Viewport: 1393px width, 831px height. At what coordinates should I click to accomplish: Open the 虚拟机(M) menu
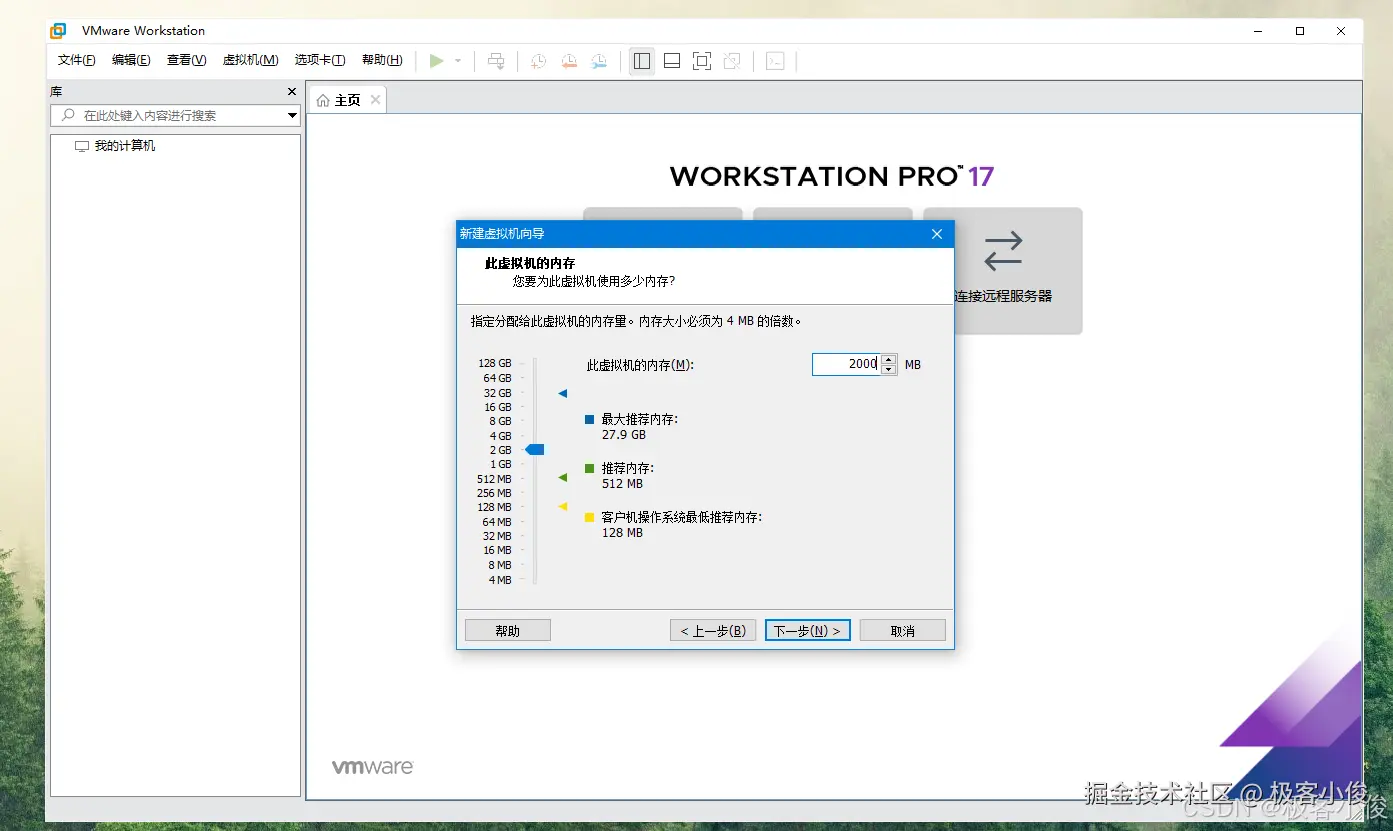click(x=250, y=60)
